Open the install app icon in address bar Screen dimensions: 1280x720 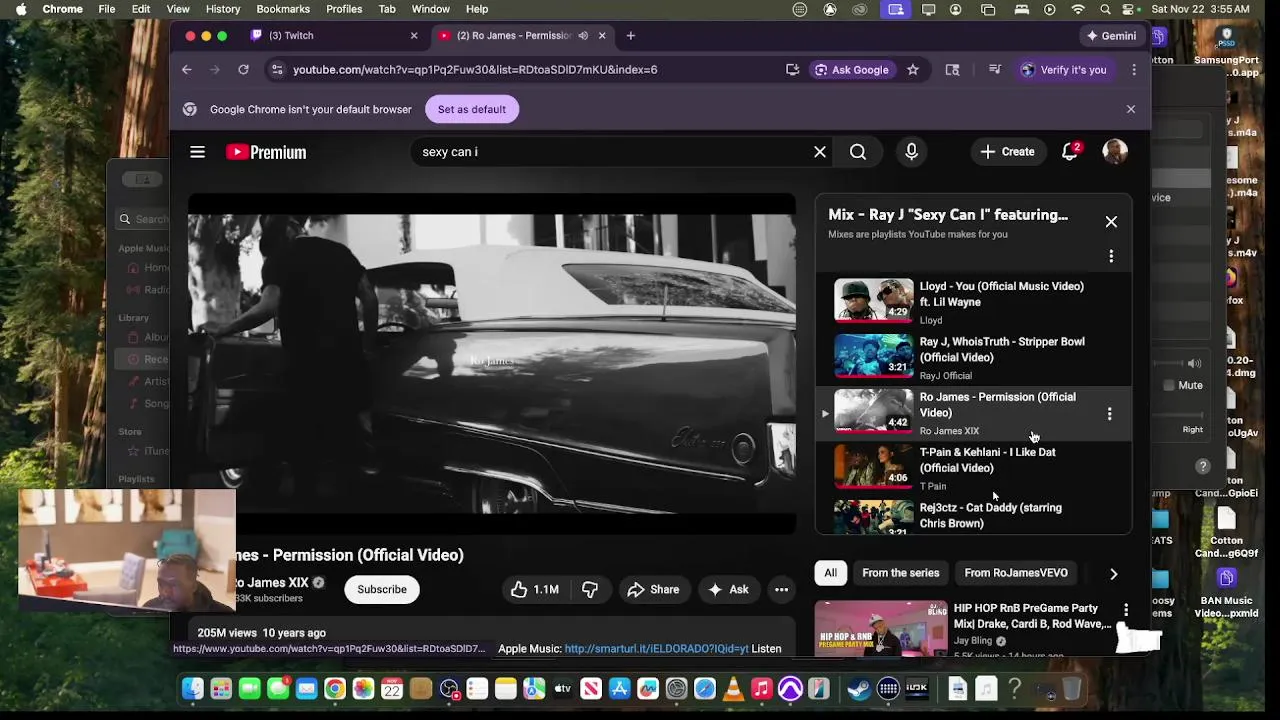(792, 70)
